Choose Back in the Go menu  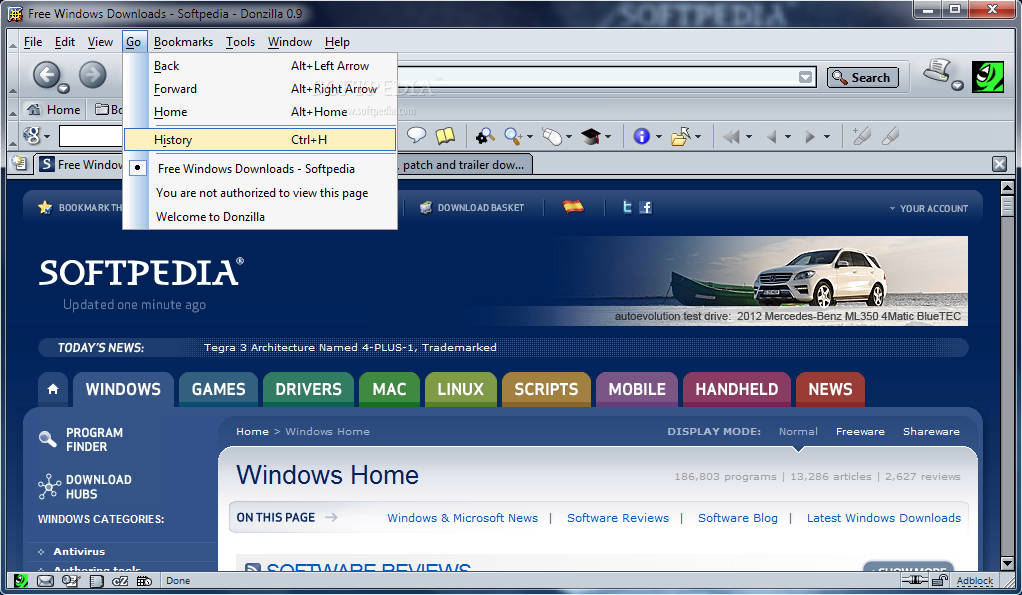259,66
